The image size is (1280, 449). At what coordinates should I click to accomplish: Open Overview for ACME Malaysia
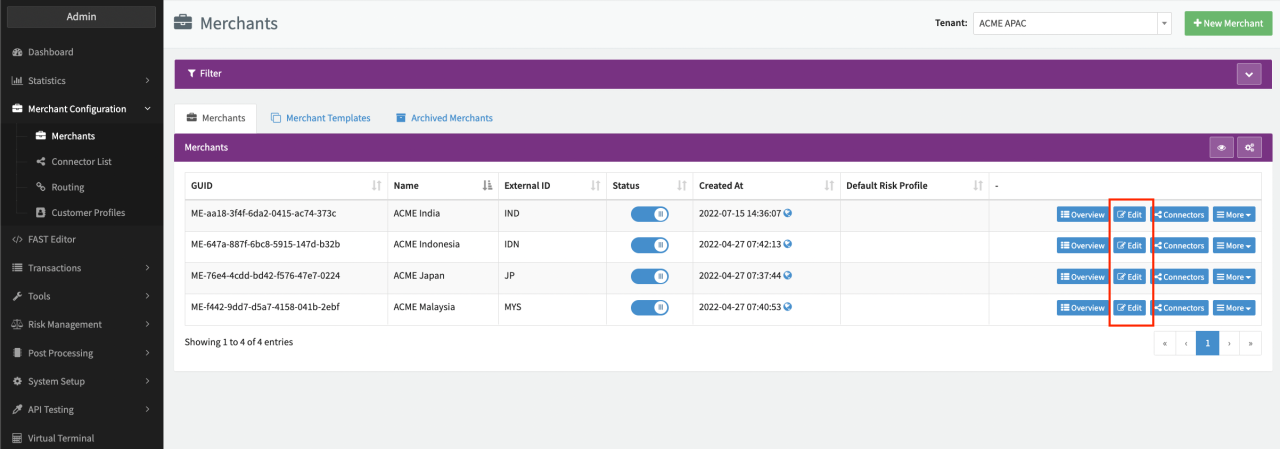(x=1083, y=307)
